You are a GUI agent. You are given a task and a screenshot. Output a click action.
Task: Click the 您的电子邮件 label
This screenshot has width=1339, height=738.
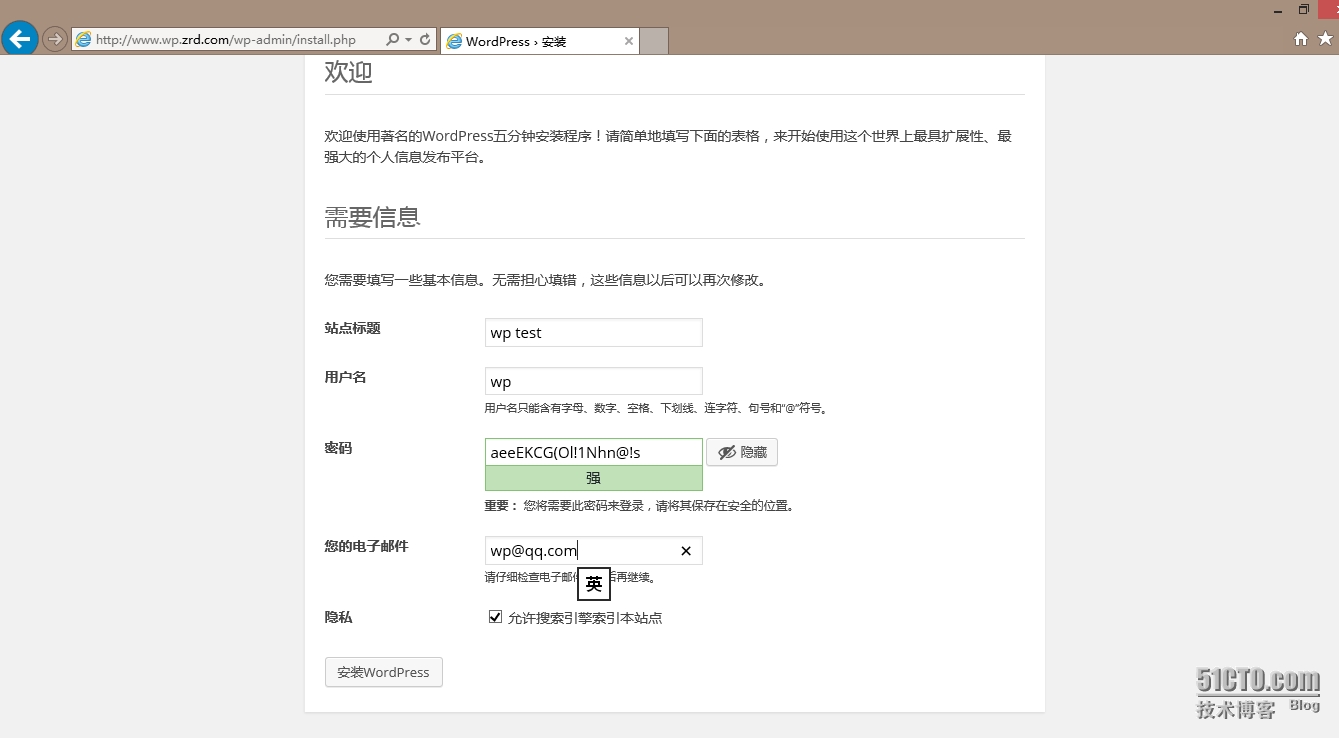[366, 546]
